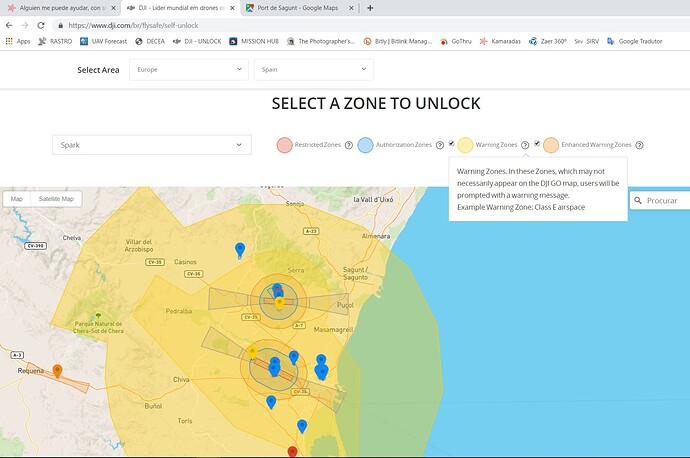
Task: Click the 'SELECT A ZONE TO UNLOCK' heading
Action: click(376, 103)
